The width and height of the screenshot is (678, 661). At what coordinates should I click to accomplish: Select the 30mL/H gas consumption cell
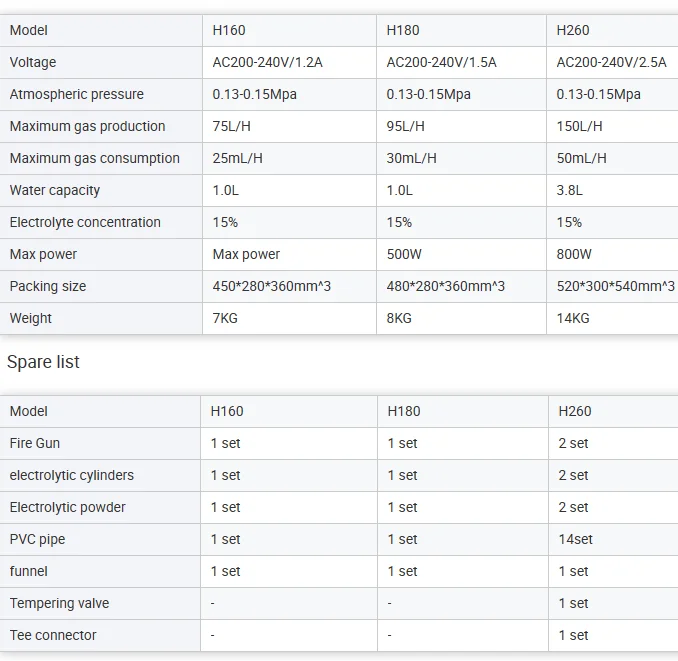[x=411, y=158]
